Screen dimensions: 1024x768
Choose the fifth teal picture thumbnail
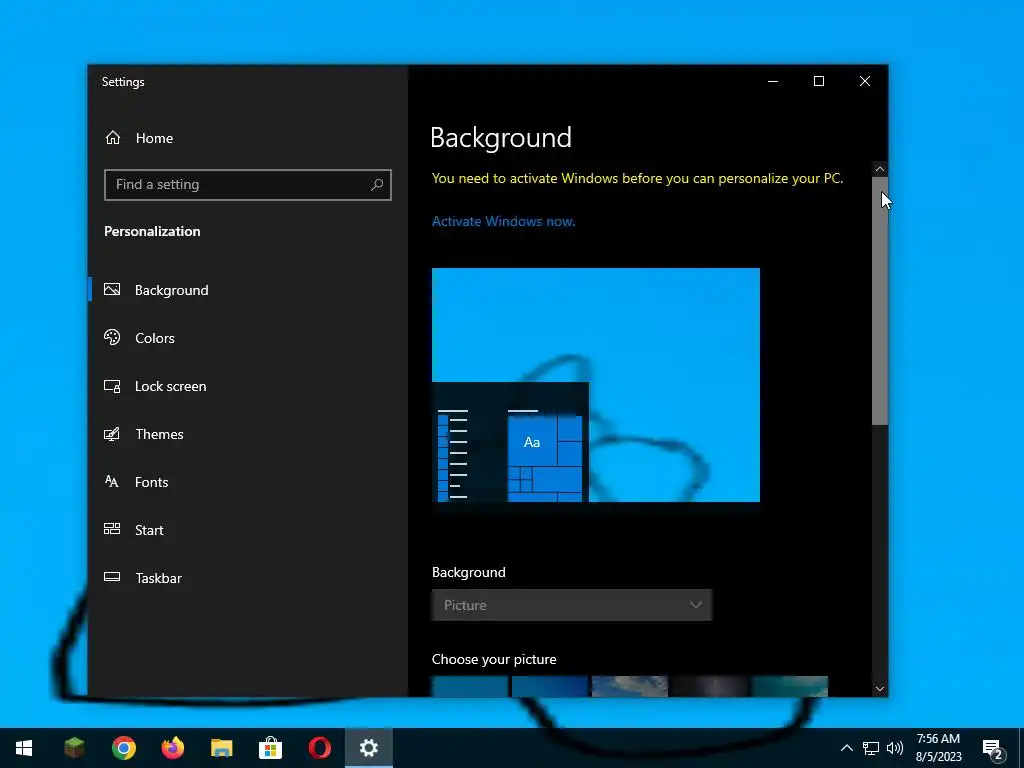tap(790, 686)
